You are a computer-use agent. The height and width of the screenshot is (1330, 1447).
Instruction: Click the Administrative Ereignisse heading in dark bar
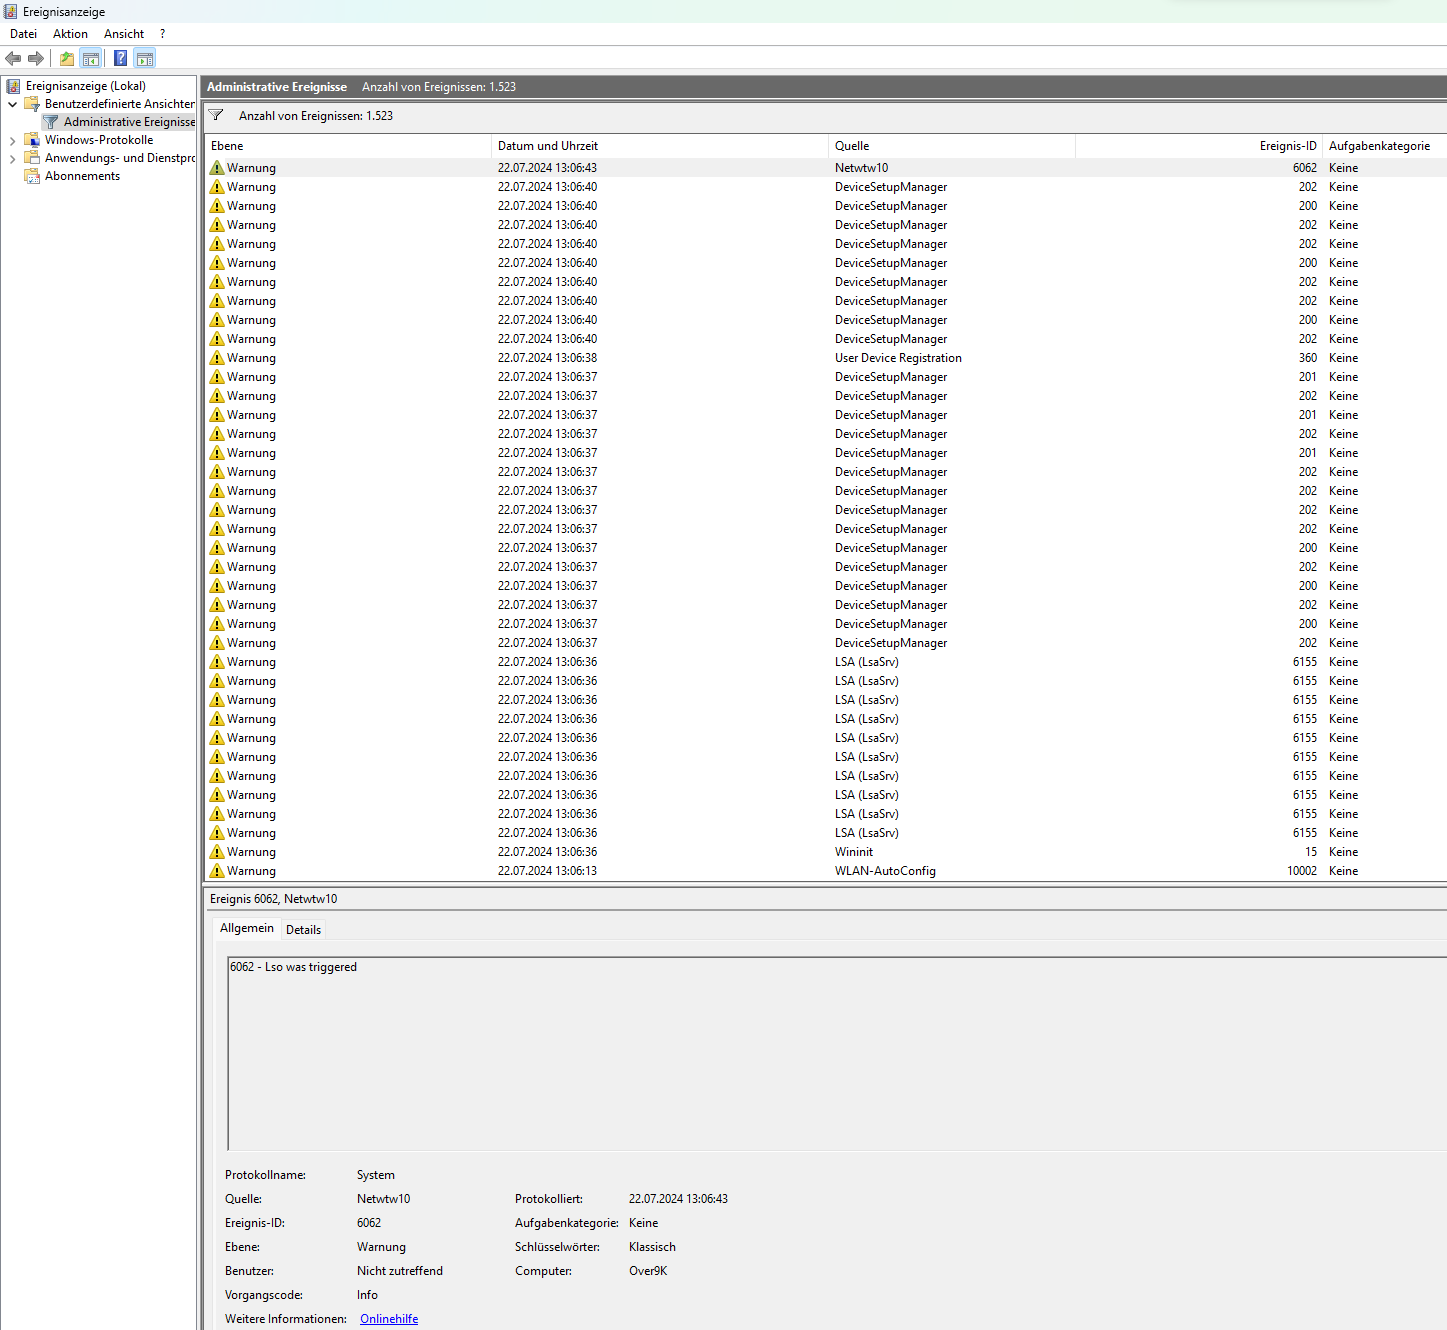point(277,87)
